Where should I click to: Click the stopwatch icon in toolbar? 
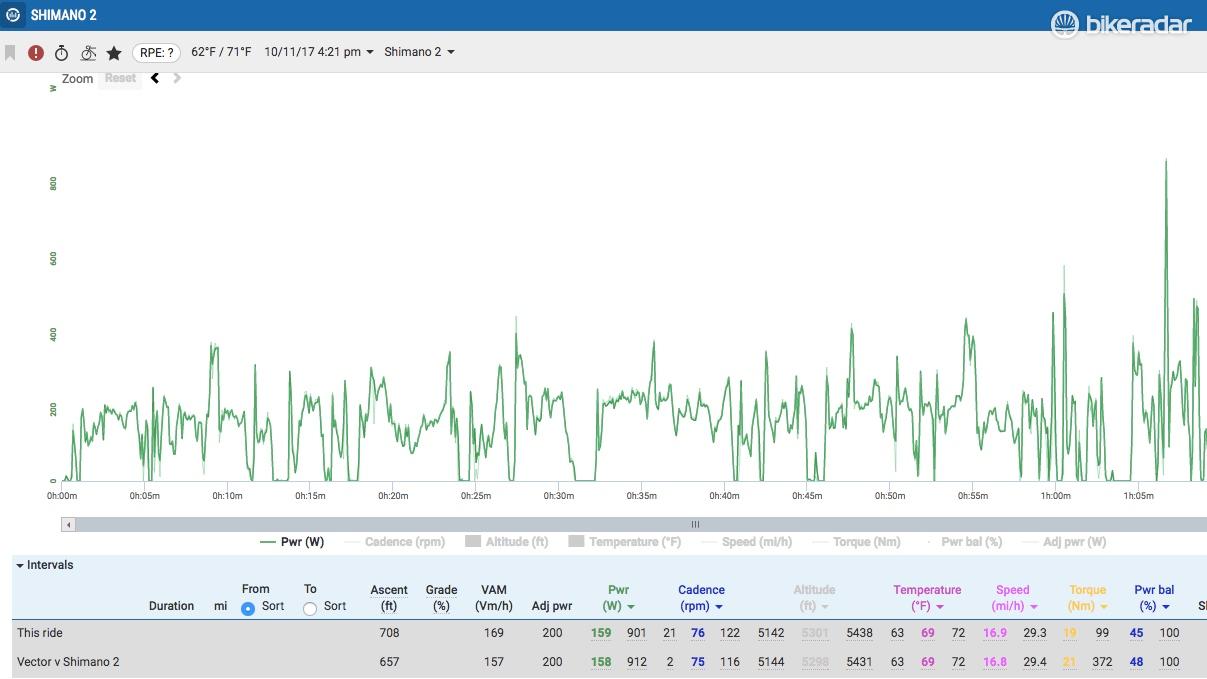[x=62, y=52]
